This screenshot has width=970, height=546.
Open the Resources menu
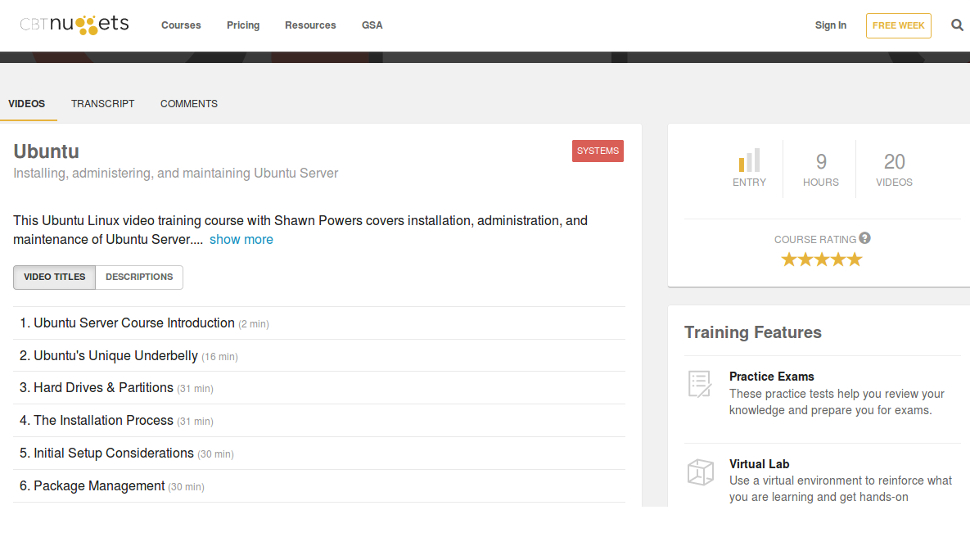tap(311, 25)
